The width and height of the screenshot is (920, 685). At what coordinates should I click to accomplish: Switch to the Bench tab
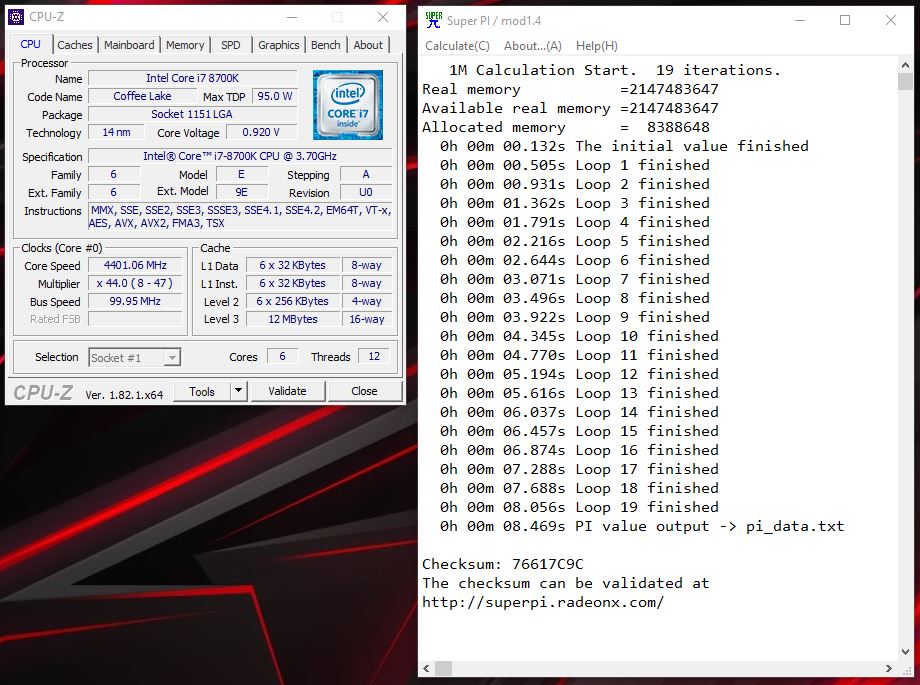325,45
